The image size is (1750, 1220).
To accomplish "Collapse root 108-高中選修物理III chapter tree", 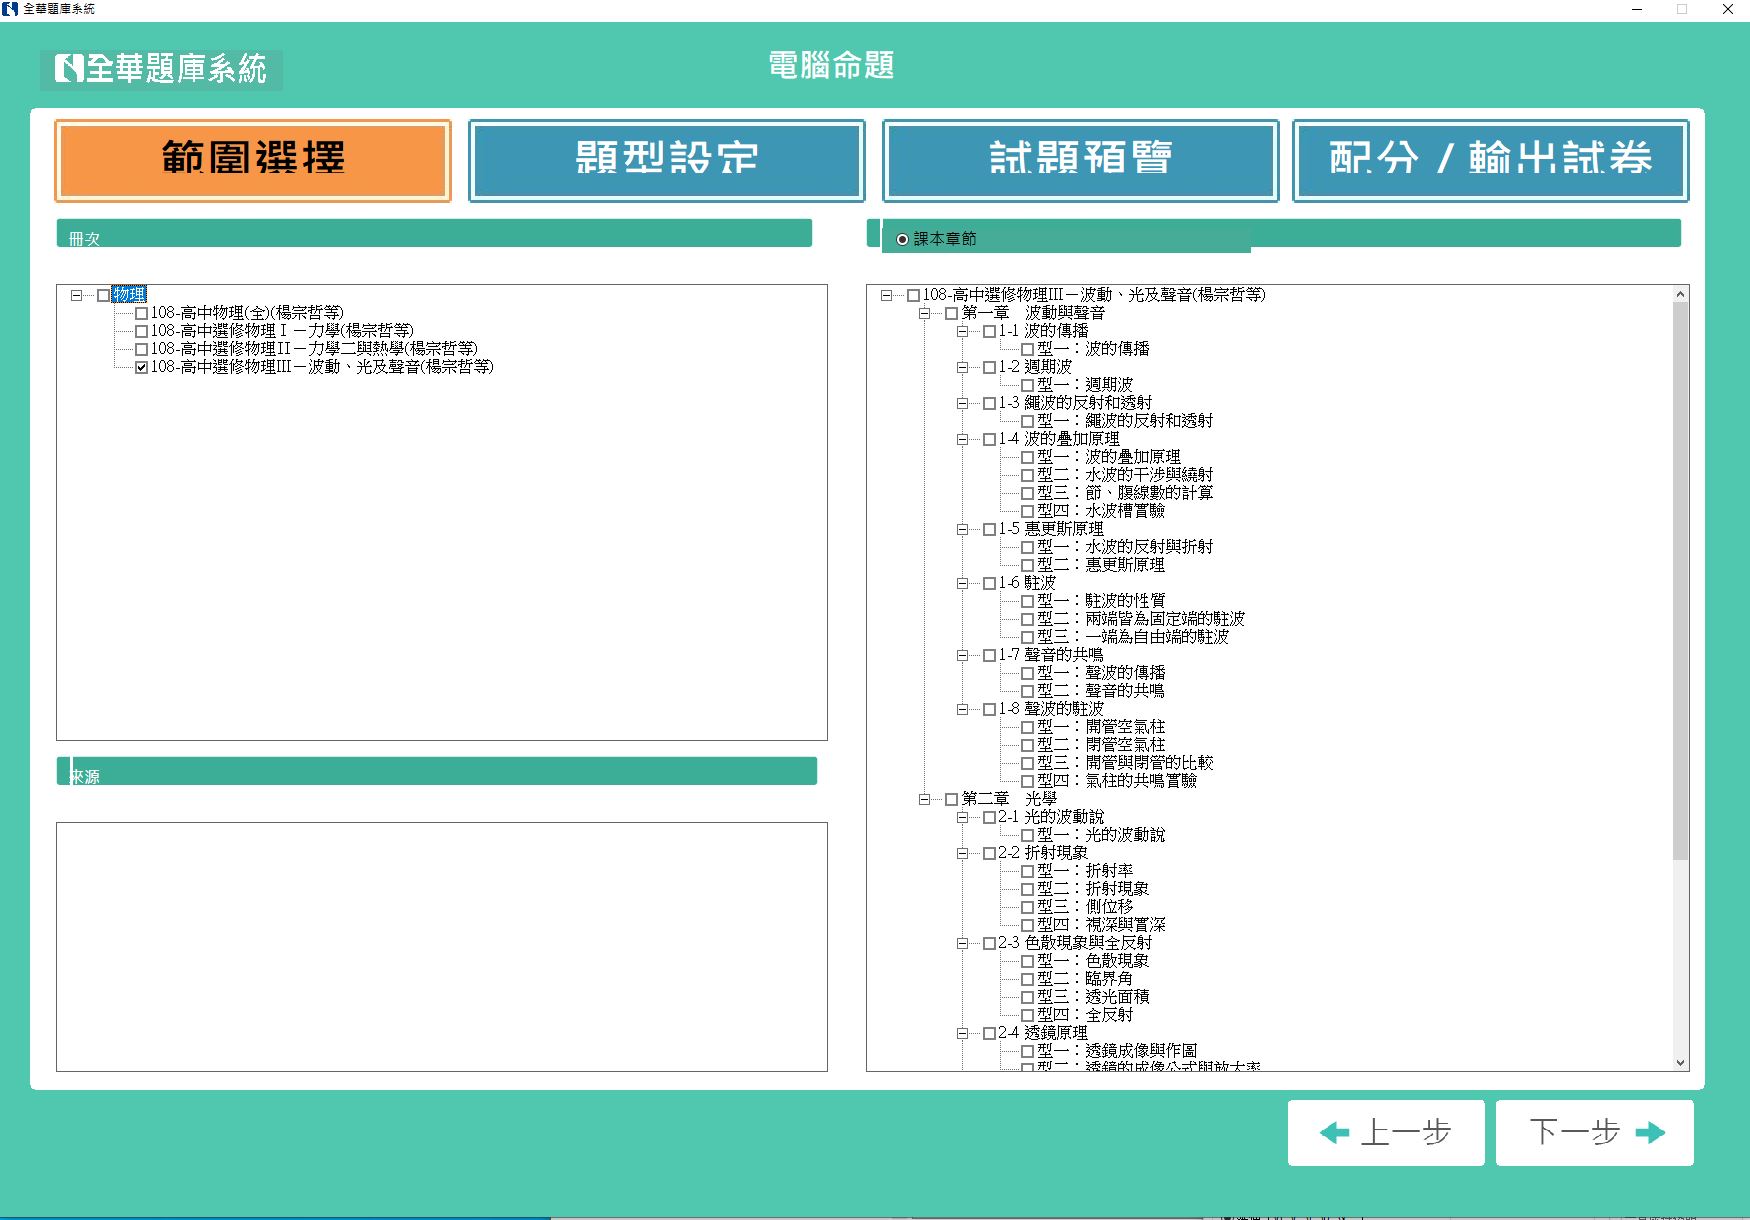I will [886, 295].
